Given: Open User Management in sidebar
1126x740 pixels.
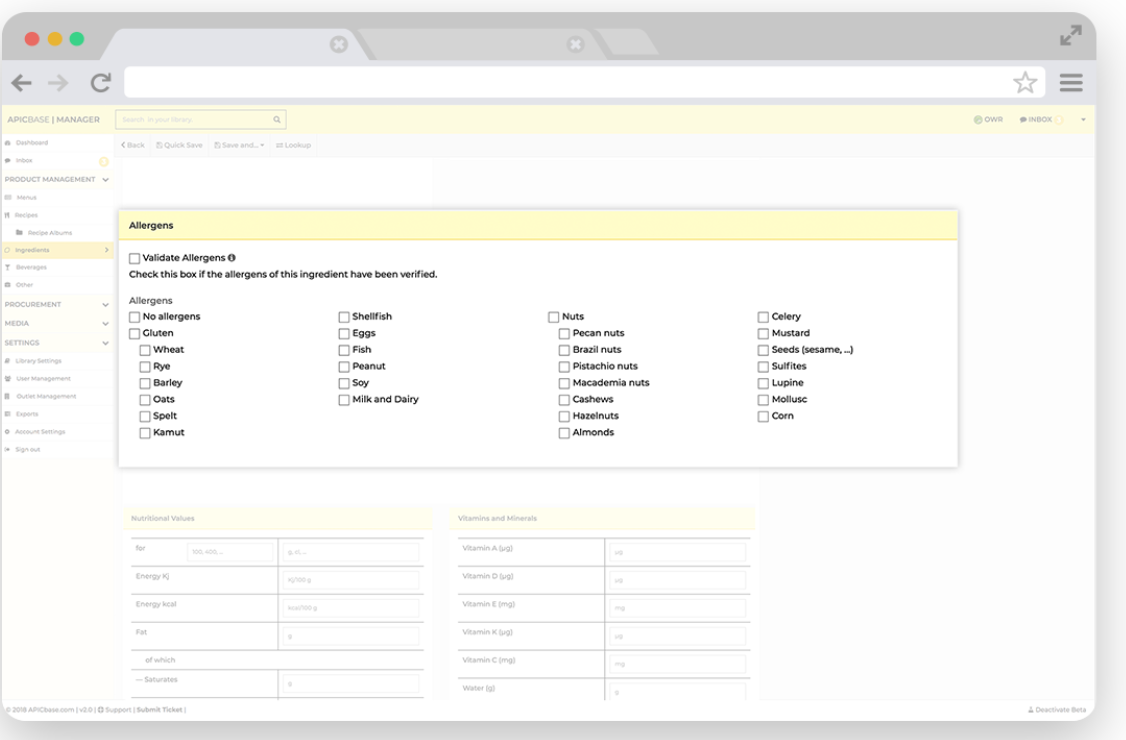Looking at the screenshot, I should click(x=43, y=379).
